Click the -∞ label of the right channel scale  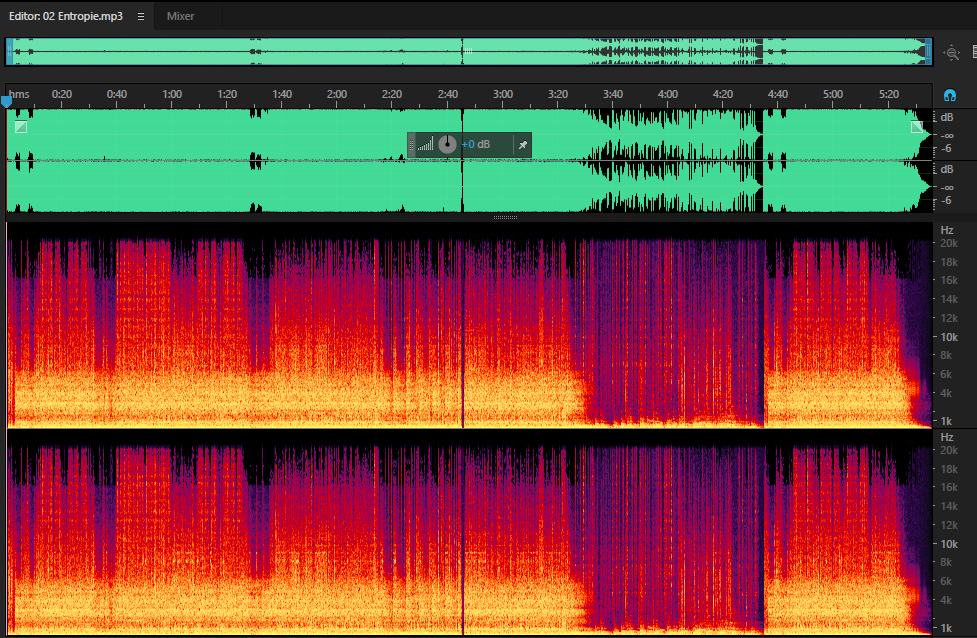pyautogui.click(x=946, y=188)
